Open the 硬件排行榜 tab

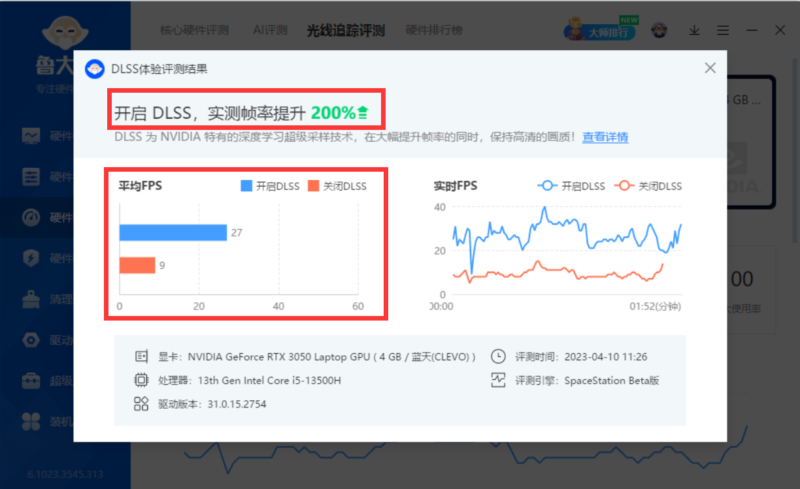pyautogui.click(x=434, y=30)
